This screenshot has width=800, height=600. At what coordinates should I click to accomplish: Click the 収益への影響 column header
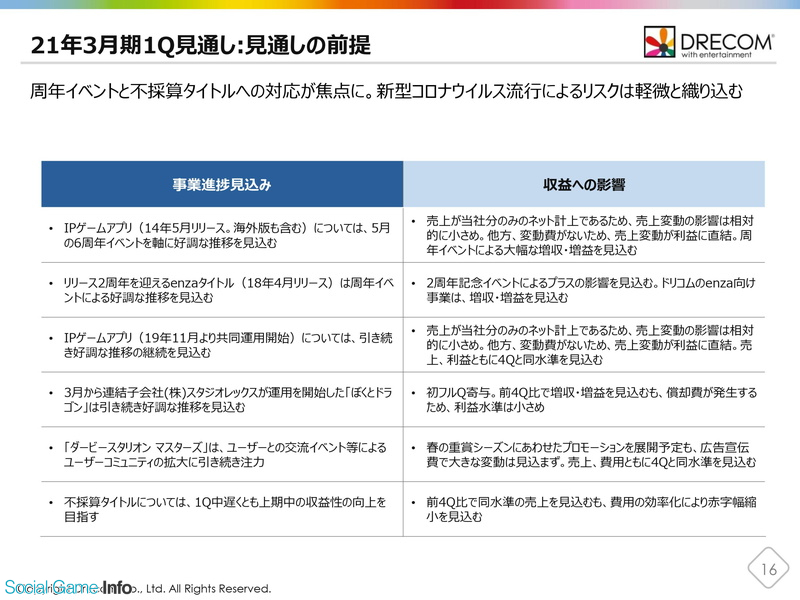pyautogui.click(x=584, y=184)
